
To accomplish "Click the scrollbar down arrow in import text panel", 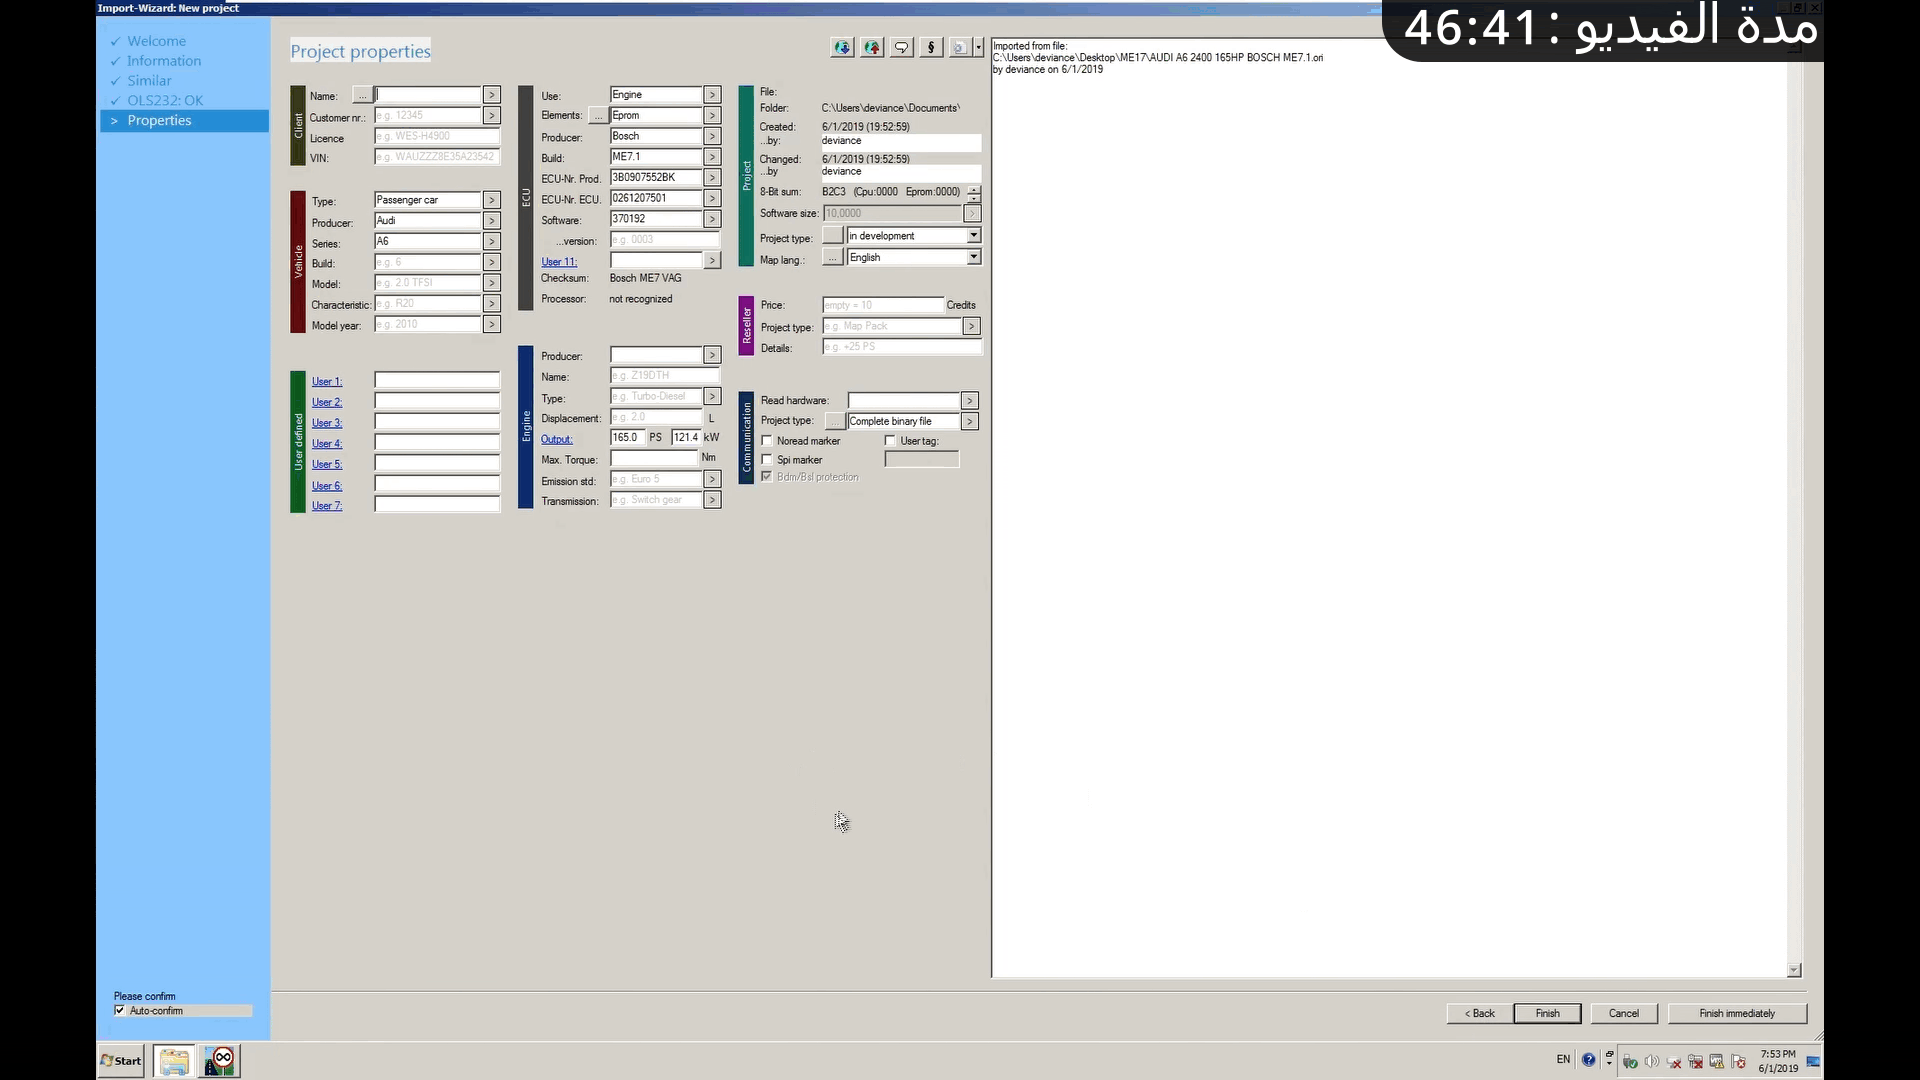I will click(1794, 970).
